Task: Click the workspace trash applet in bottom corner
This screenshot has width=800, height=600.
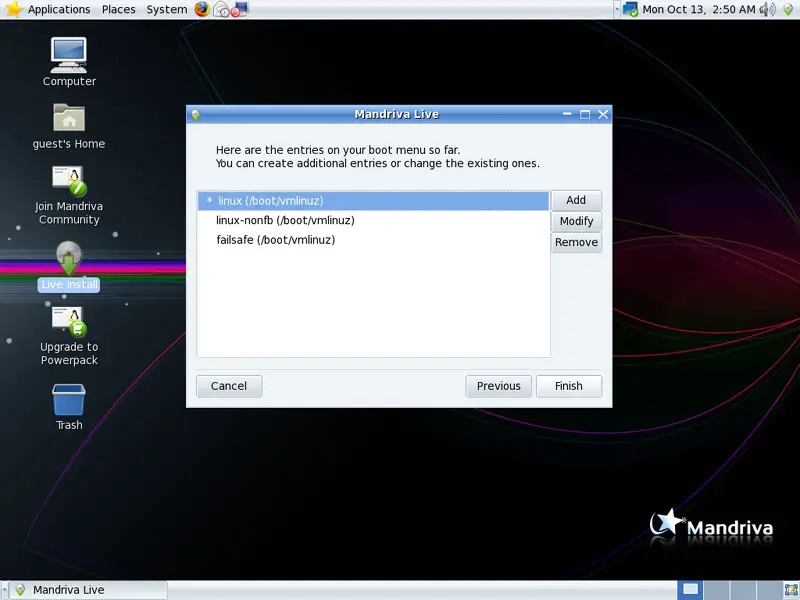Action: pos(791,590)
